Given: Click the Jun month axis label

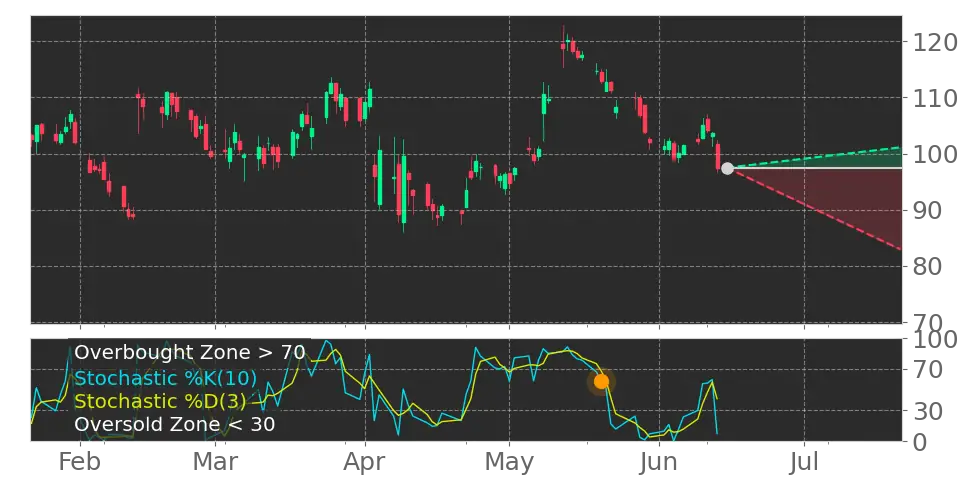Looking at the screenshot, I should coord(659,462).
